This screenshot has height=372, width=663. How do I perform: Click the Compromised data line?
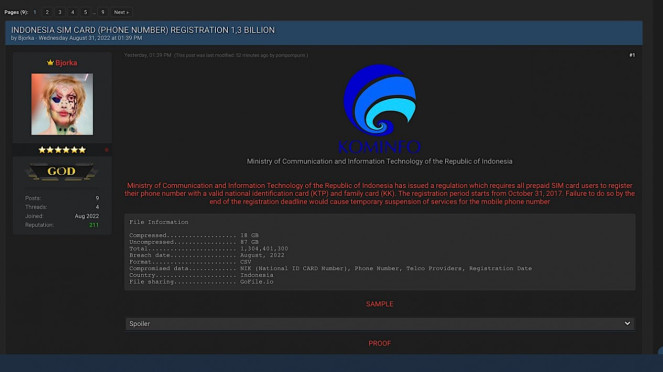tap(330, 268)
